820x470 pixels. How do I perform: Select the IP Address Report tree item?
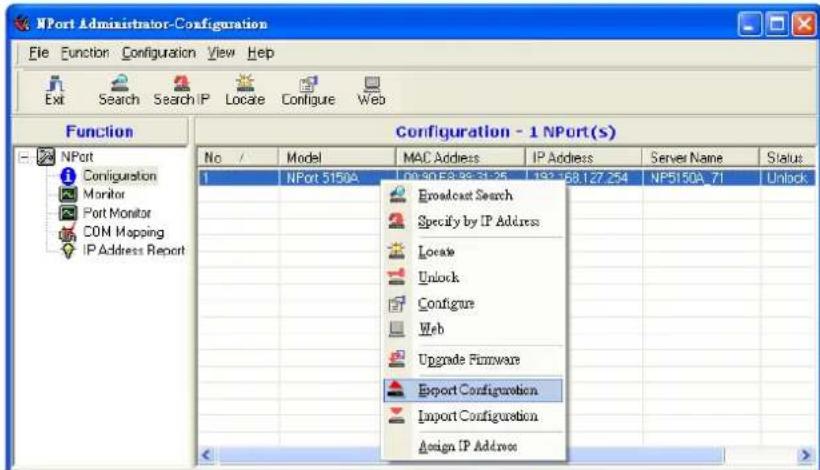[x=134, y=250]
